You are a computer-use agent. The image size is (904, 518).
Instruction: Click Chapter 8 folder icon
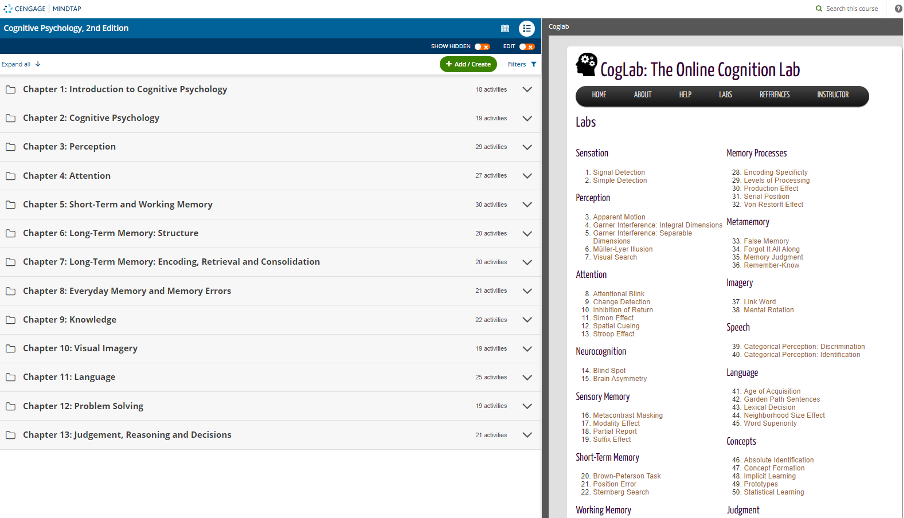pyautogui.click(x=10, y=291)
